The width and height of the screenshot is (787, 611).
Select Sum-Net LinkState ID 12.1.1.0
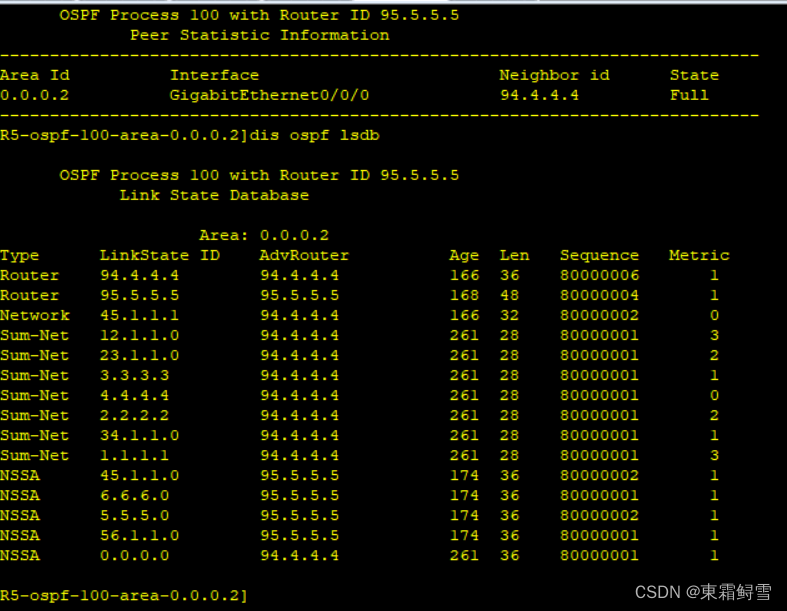tap(139, 335)
